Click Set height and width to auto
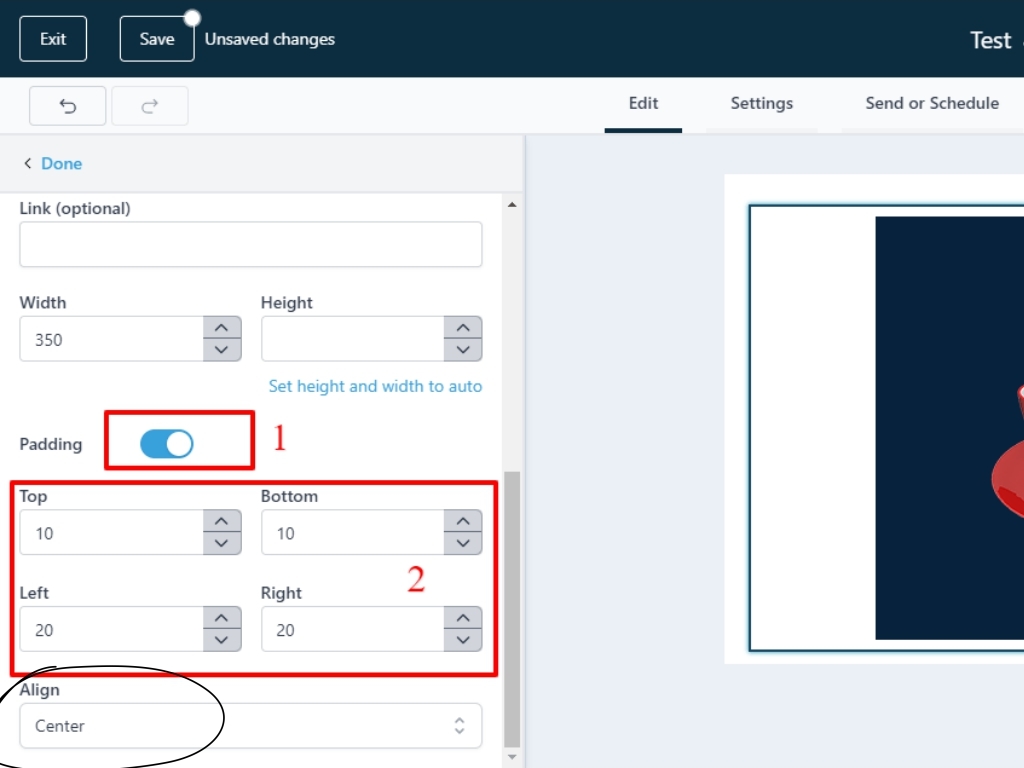Viewport: 1024px width, 768px height. 376,386
